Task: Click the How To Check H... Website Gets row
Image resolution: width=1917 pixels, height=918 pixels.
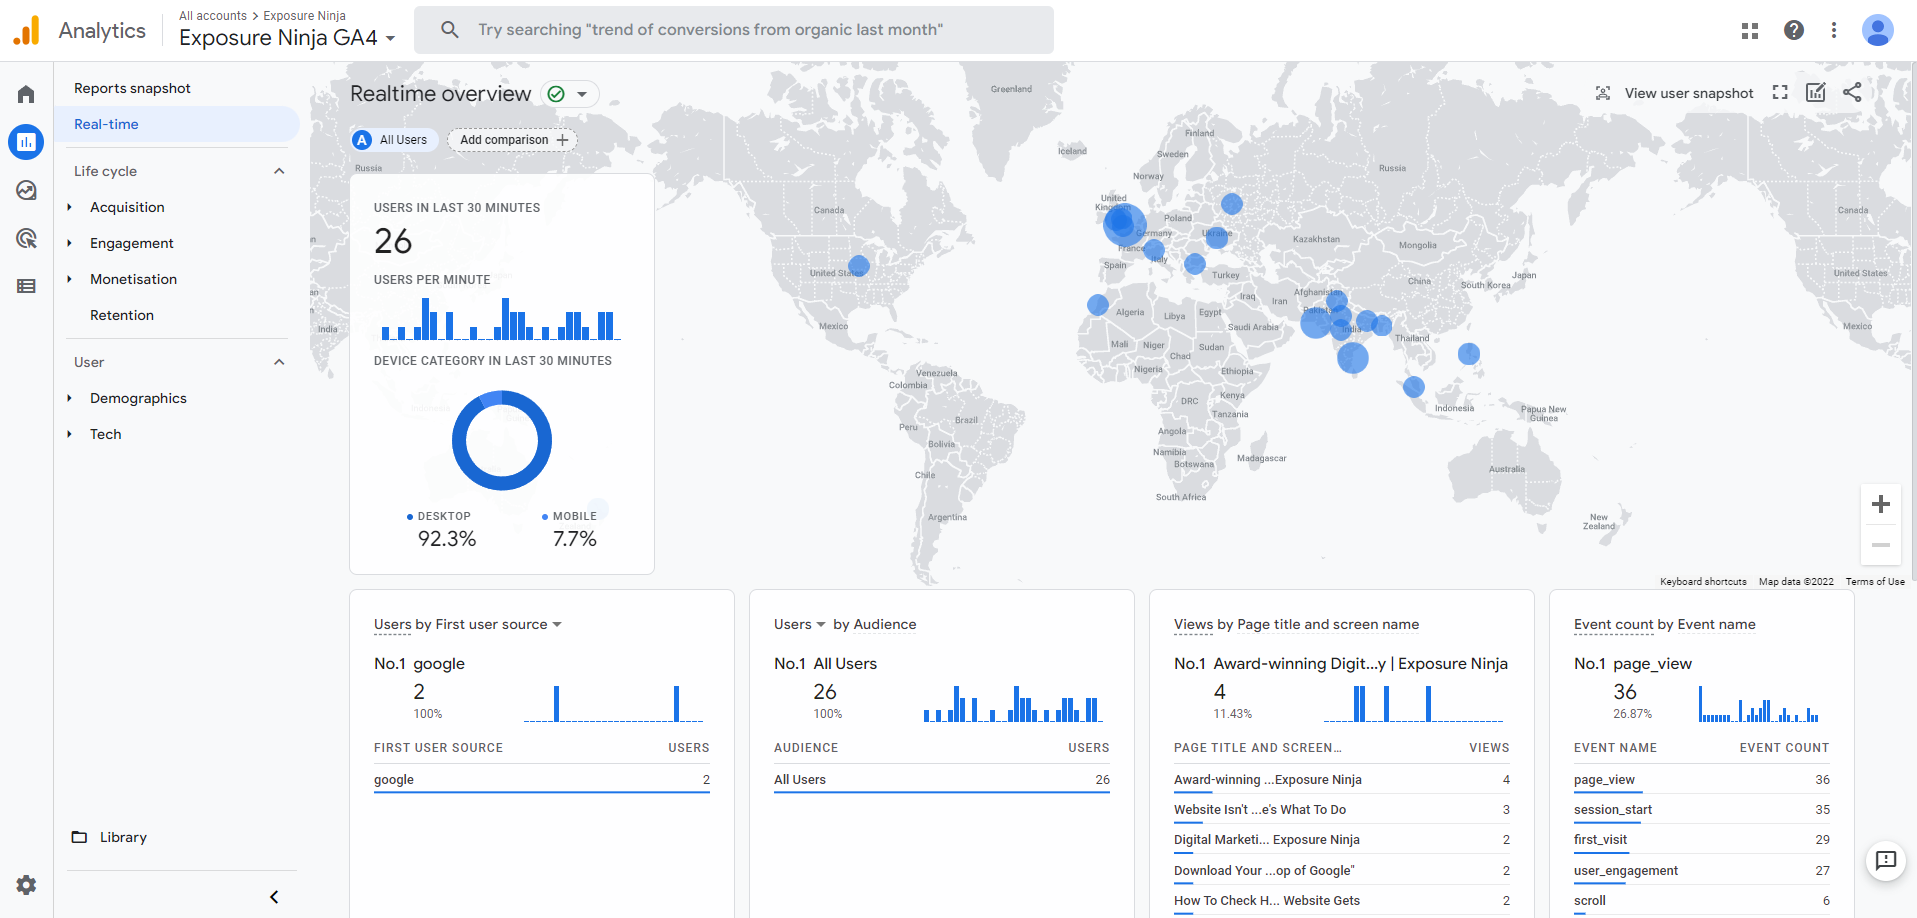Action: 1342,901
